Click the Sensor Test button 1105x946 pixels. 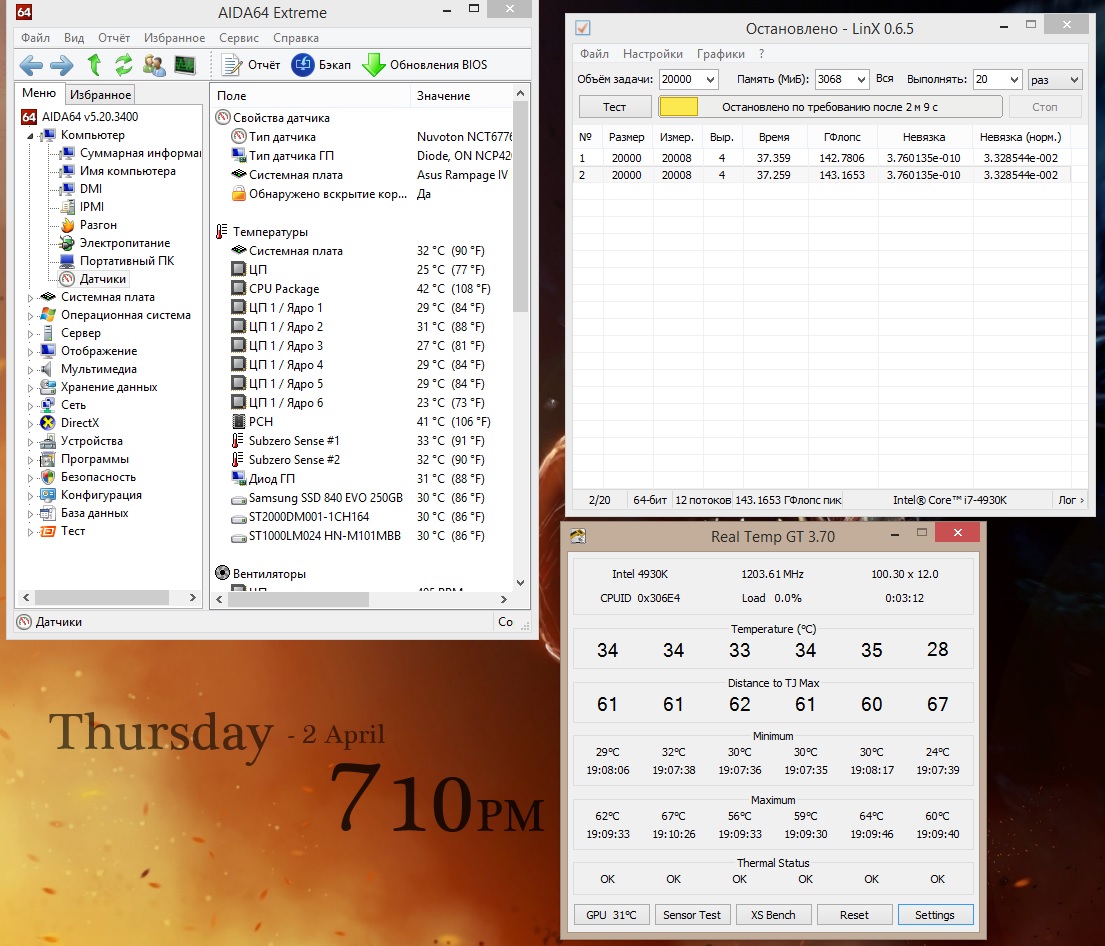point(691,914)
